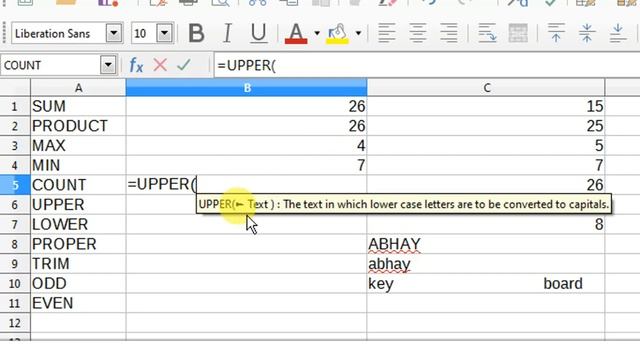This screenshot has height=360, width=640.
Task: Click cell C8 containing ABHAY
Action: click(x=486, y=244)
